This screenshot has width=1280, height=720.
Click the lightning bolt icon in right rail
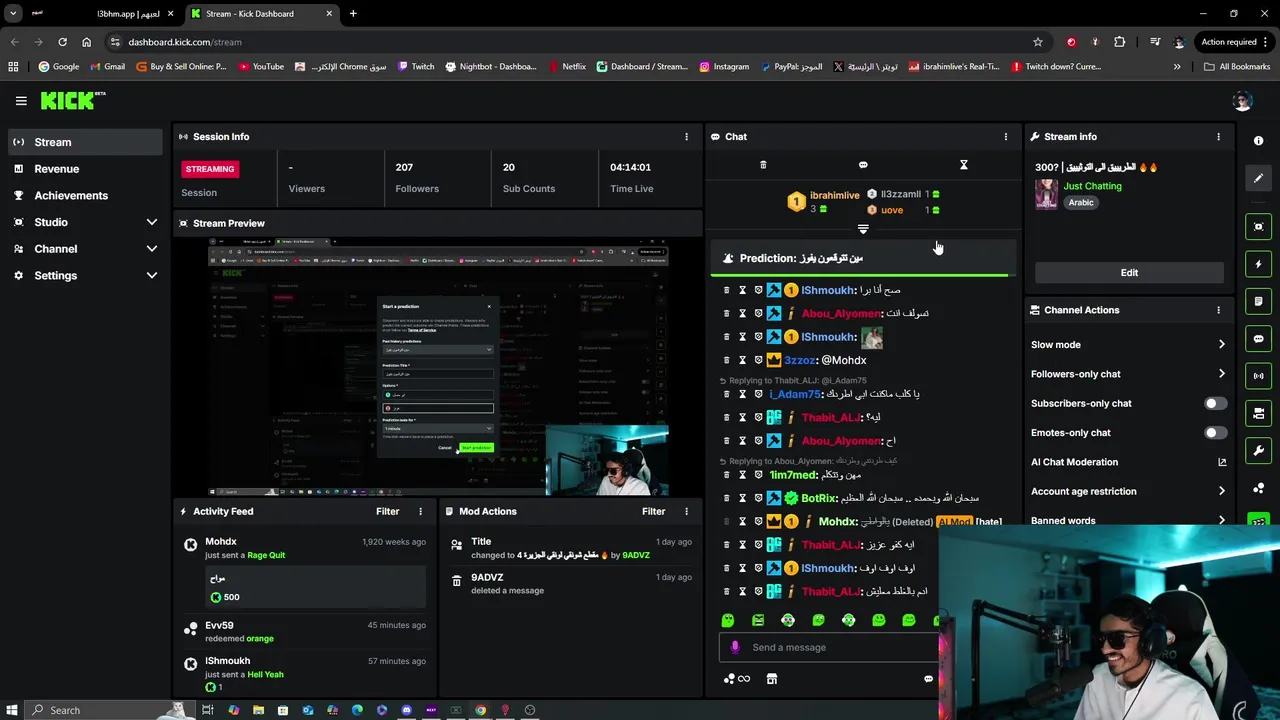[1259, 264]
